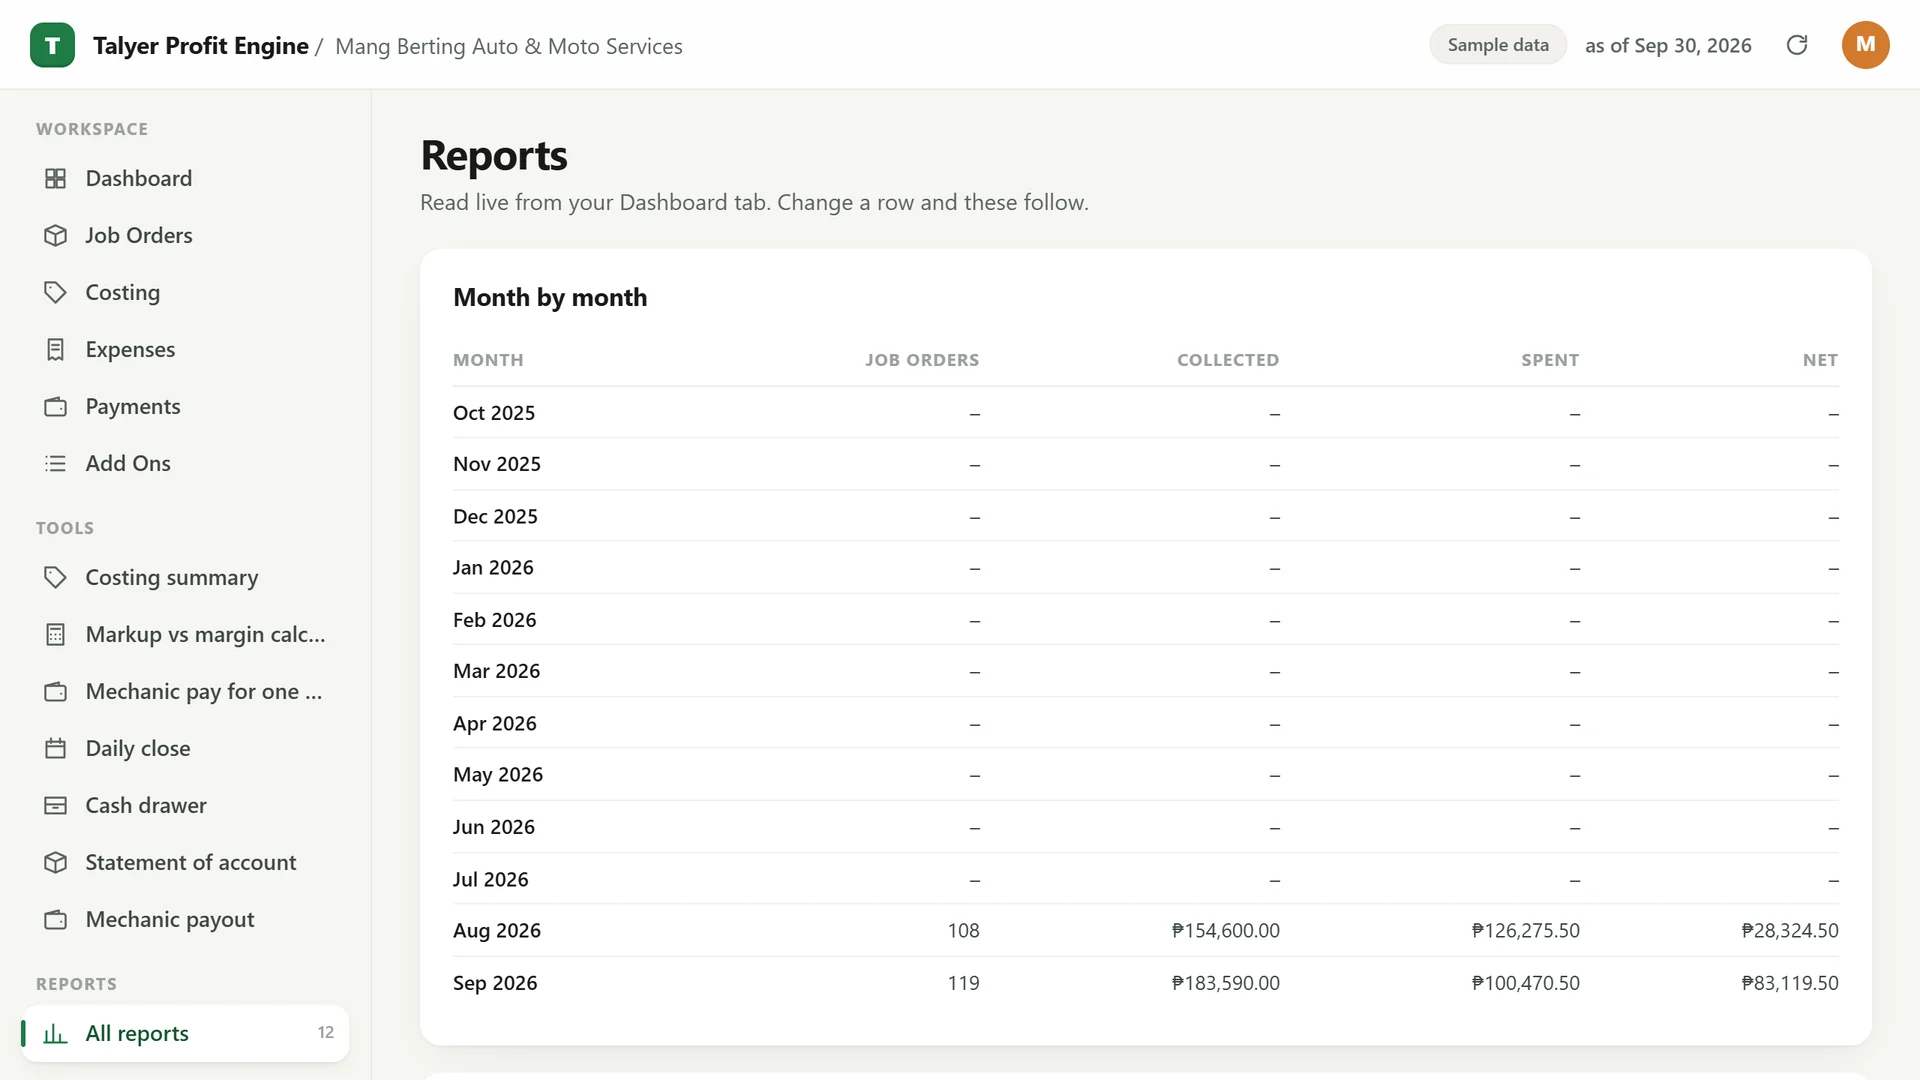Click the Job Orders box icon
This screenshot has width=1920, height=1080.
(x=56, y=235)
